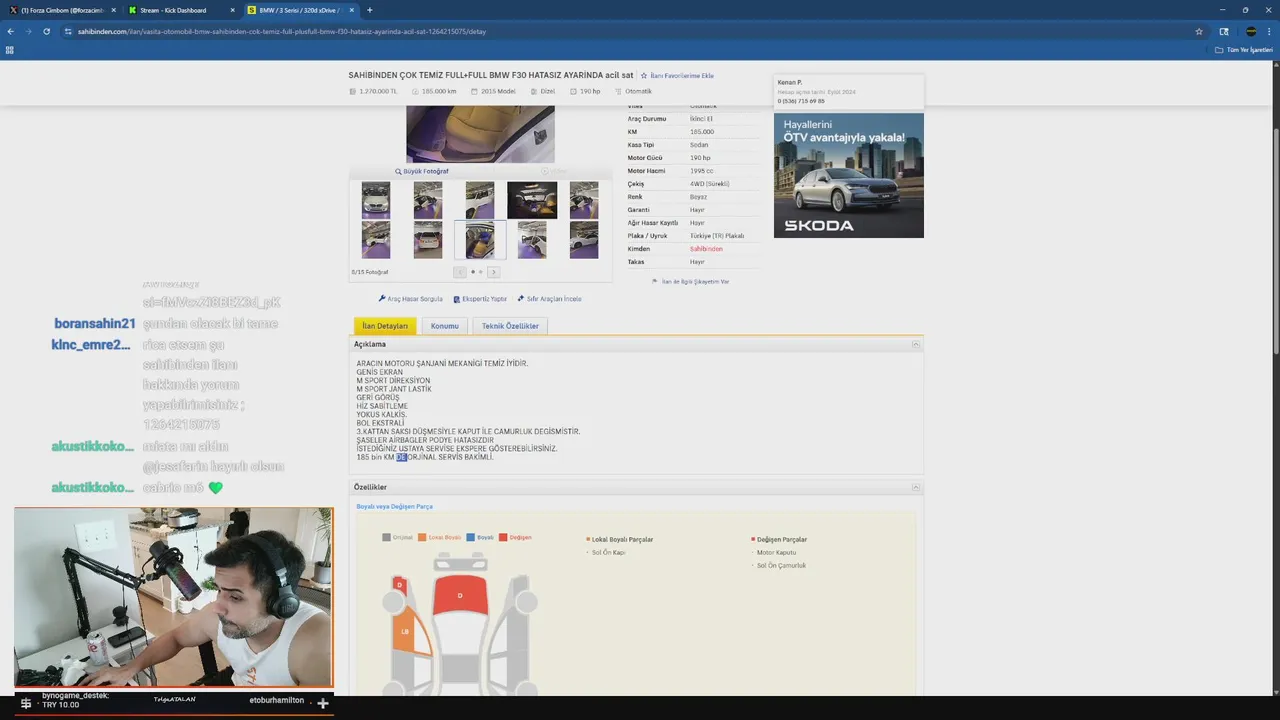Select the third thumbnail in the top row
1280x720 pixels.
pyautogui.click(x=480, y=200)
